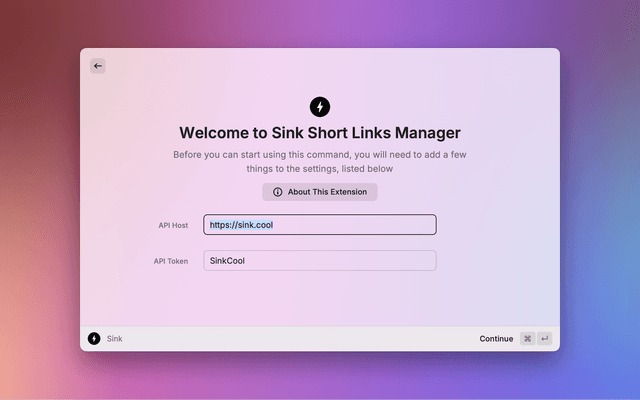Click the Sink icon in the bottom bar
Viewport: 640px width, 400px height.
point(94,339)
